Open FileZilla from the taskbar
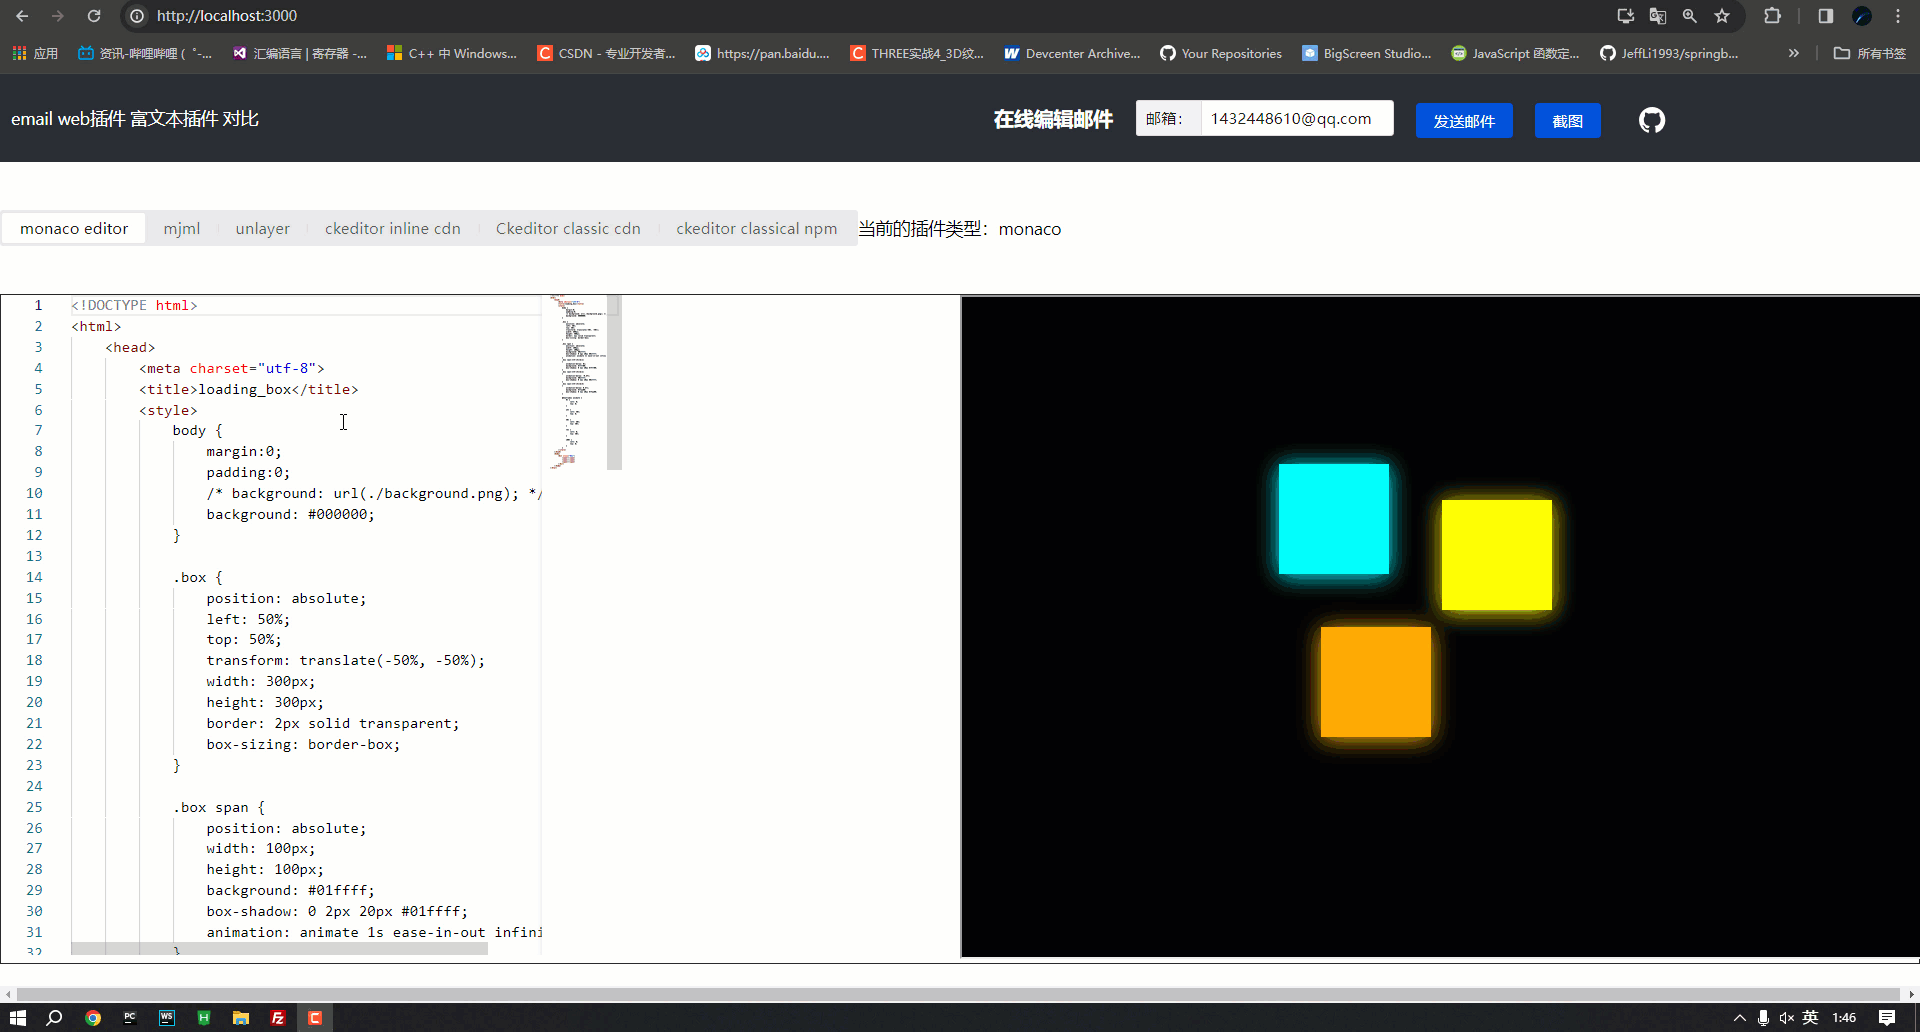The image size is (1920, 1032). click(278, 1017)
